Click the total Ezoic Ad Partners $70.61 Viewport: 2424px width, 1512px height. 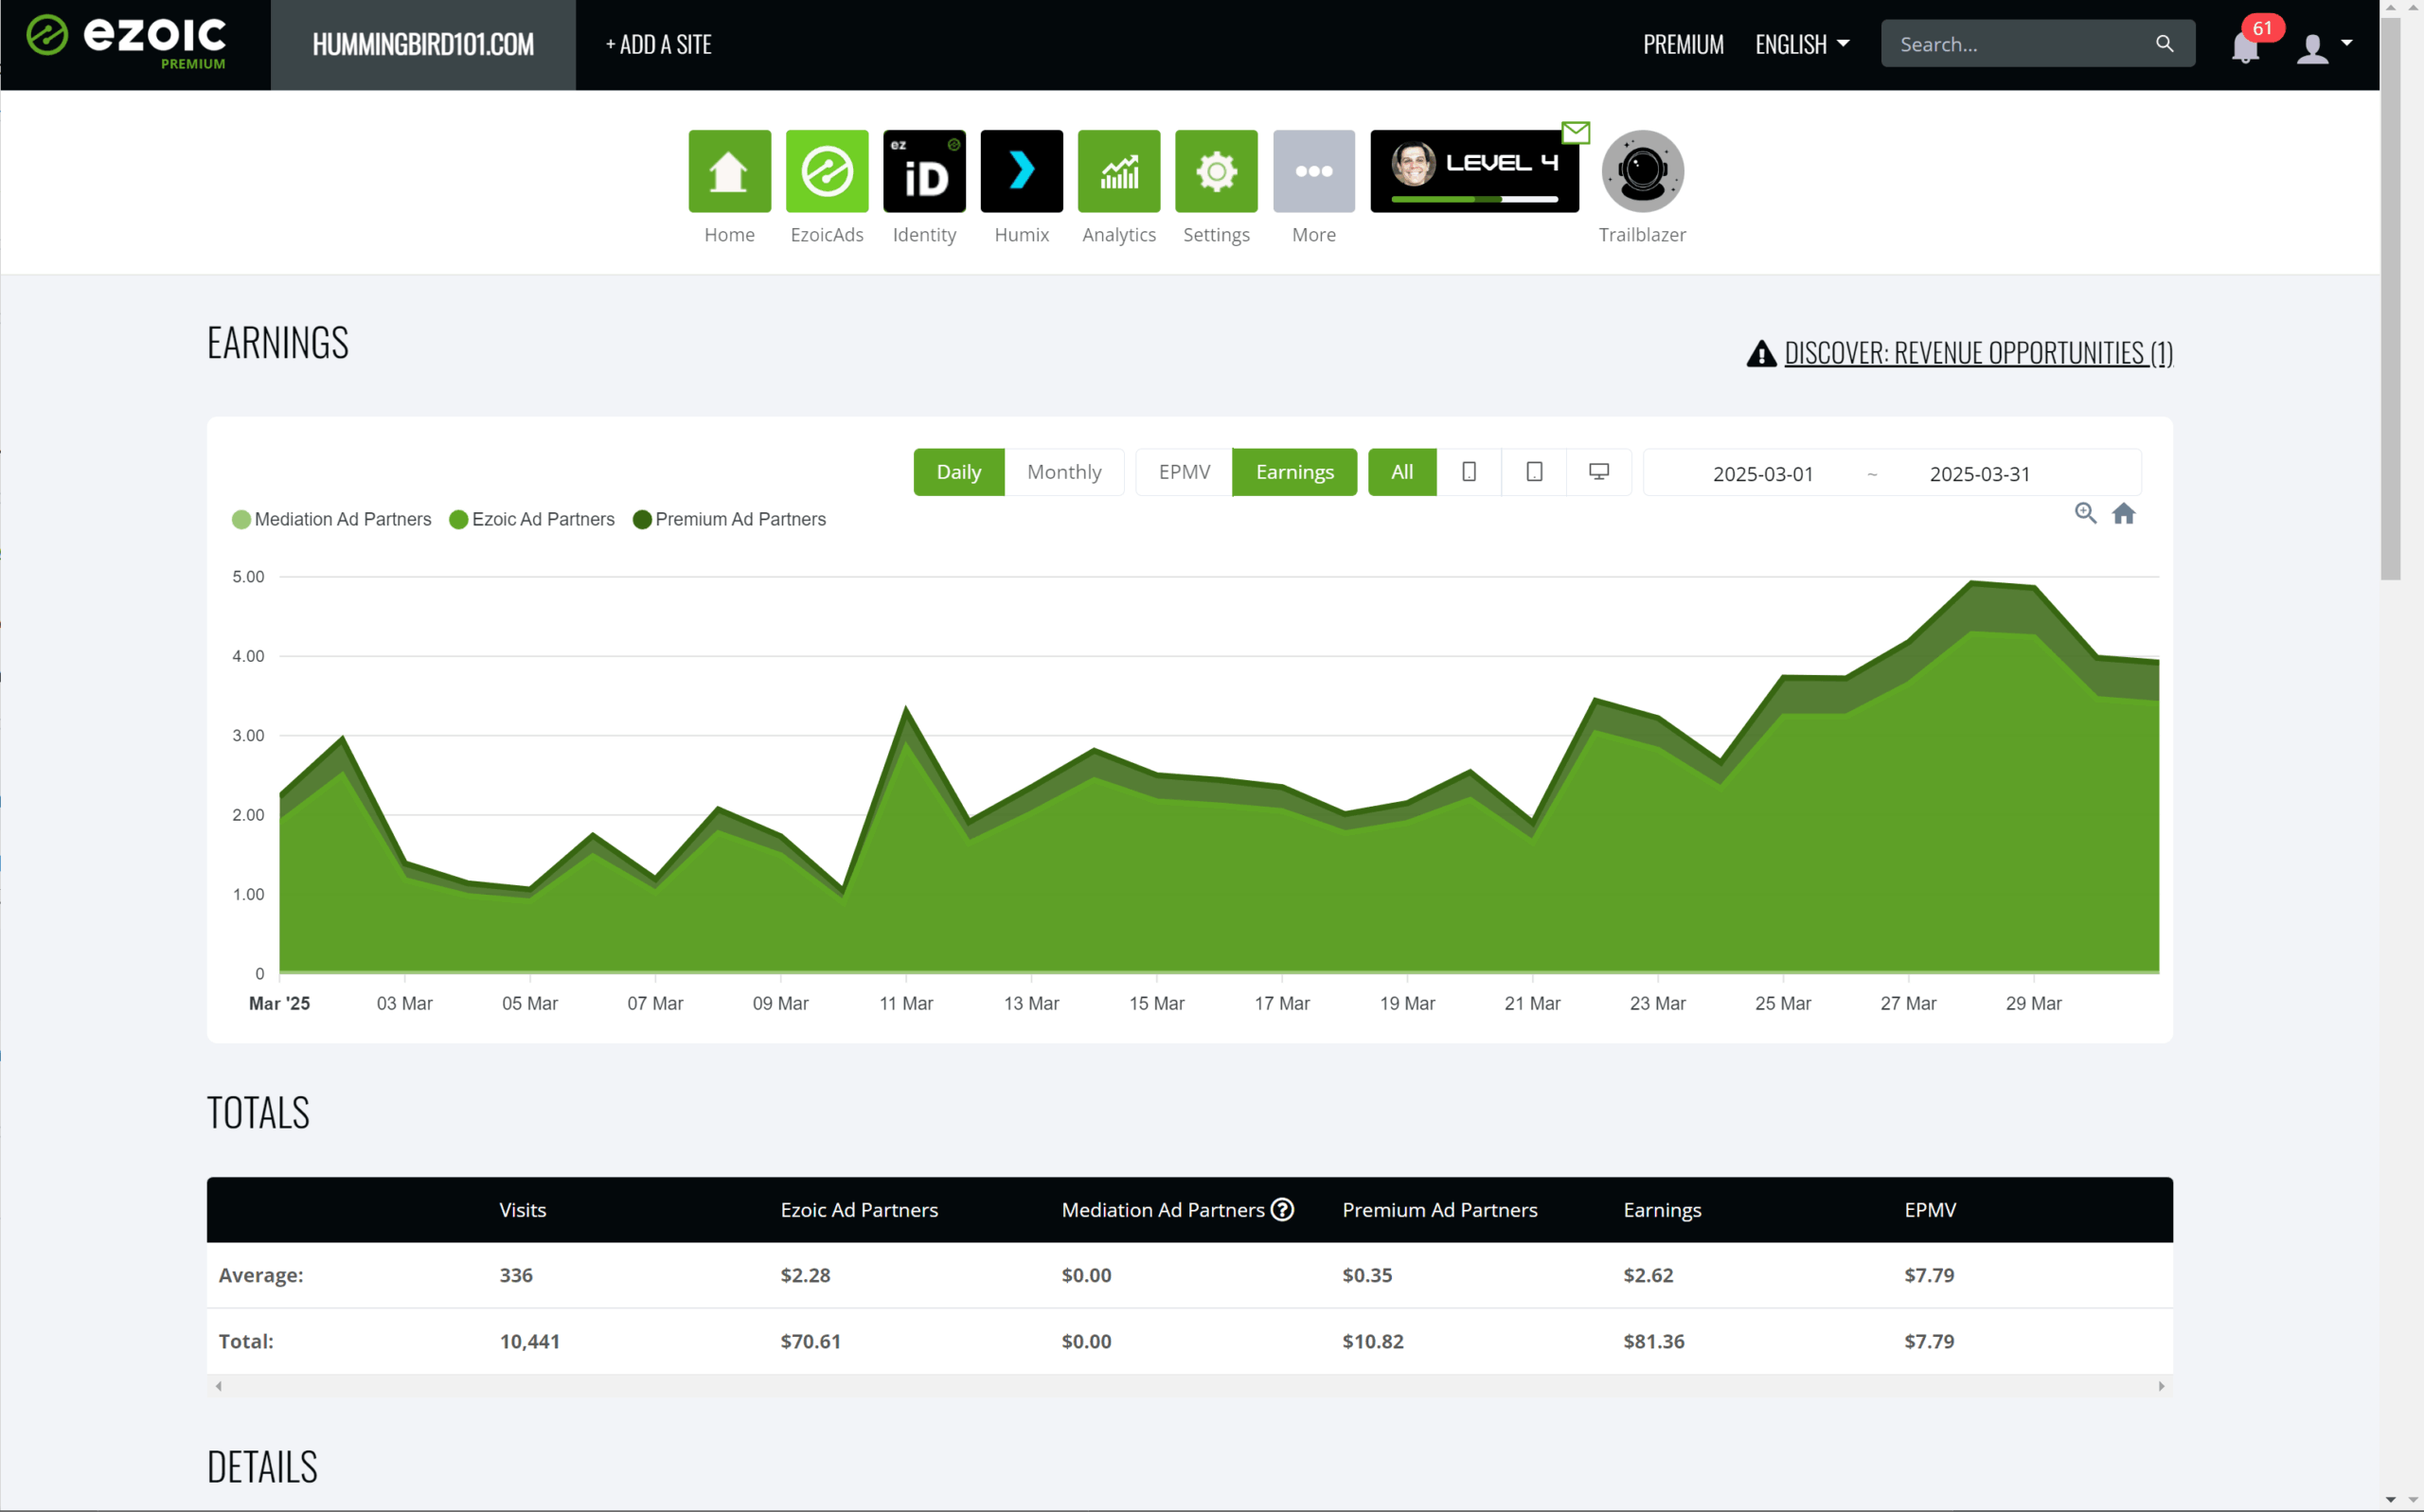point(810,1341)
